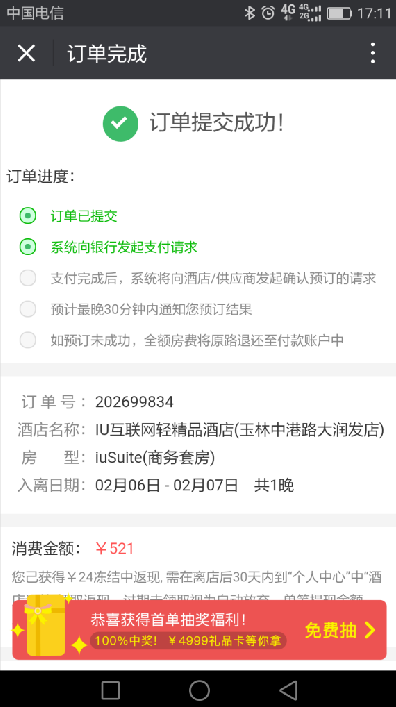Select the 订单已提交 radio indicator

click(x=28, y=216)
